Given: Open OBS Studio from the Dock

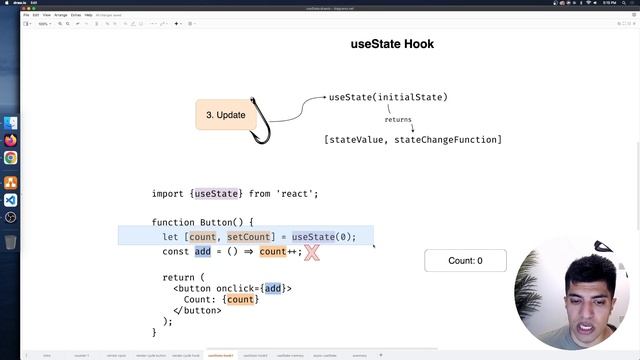Looking at the screenshot, I should [11, 217].
